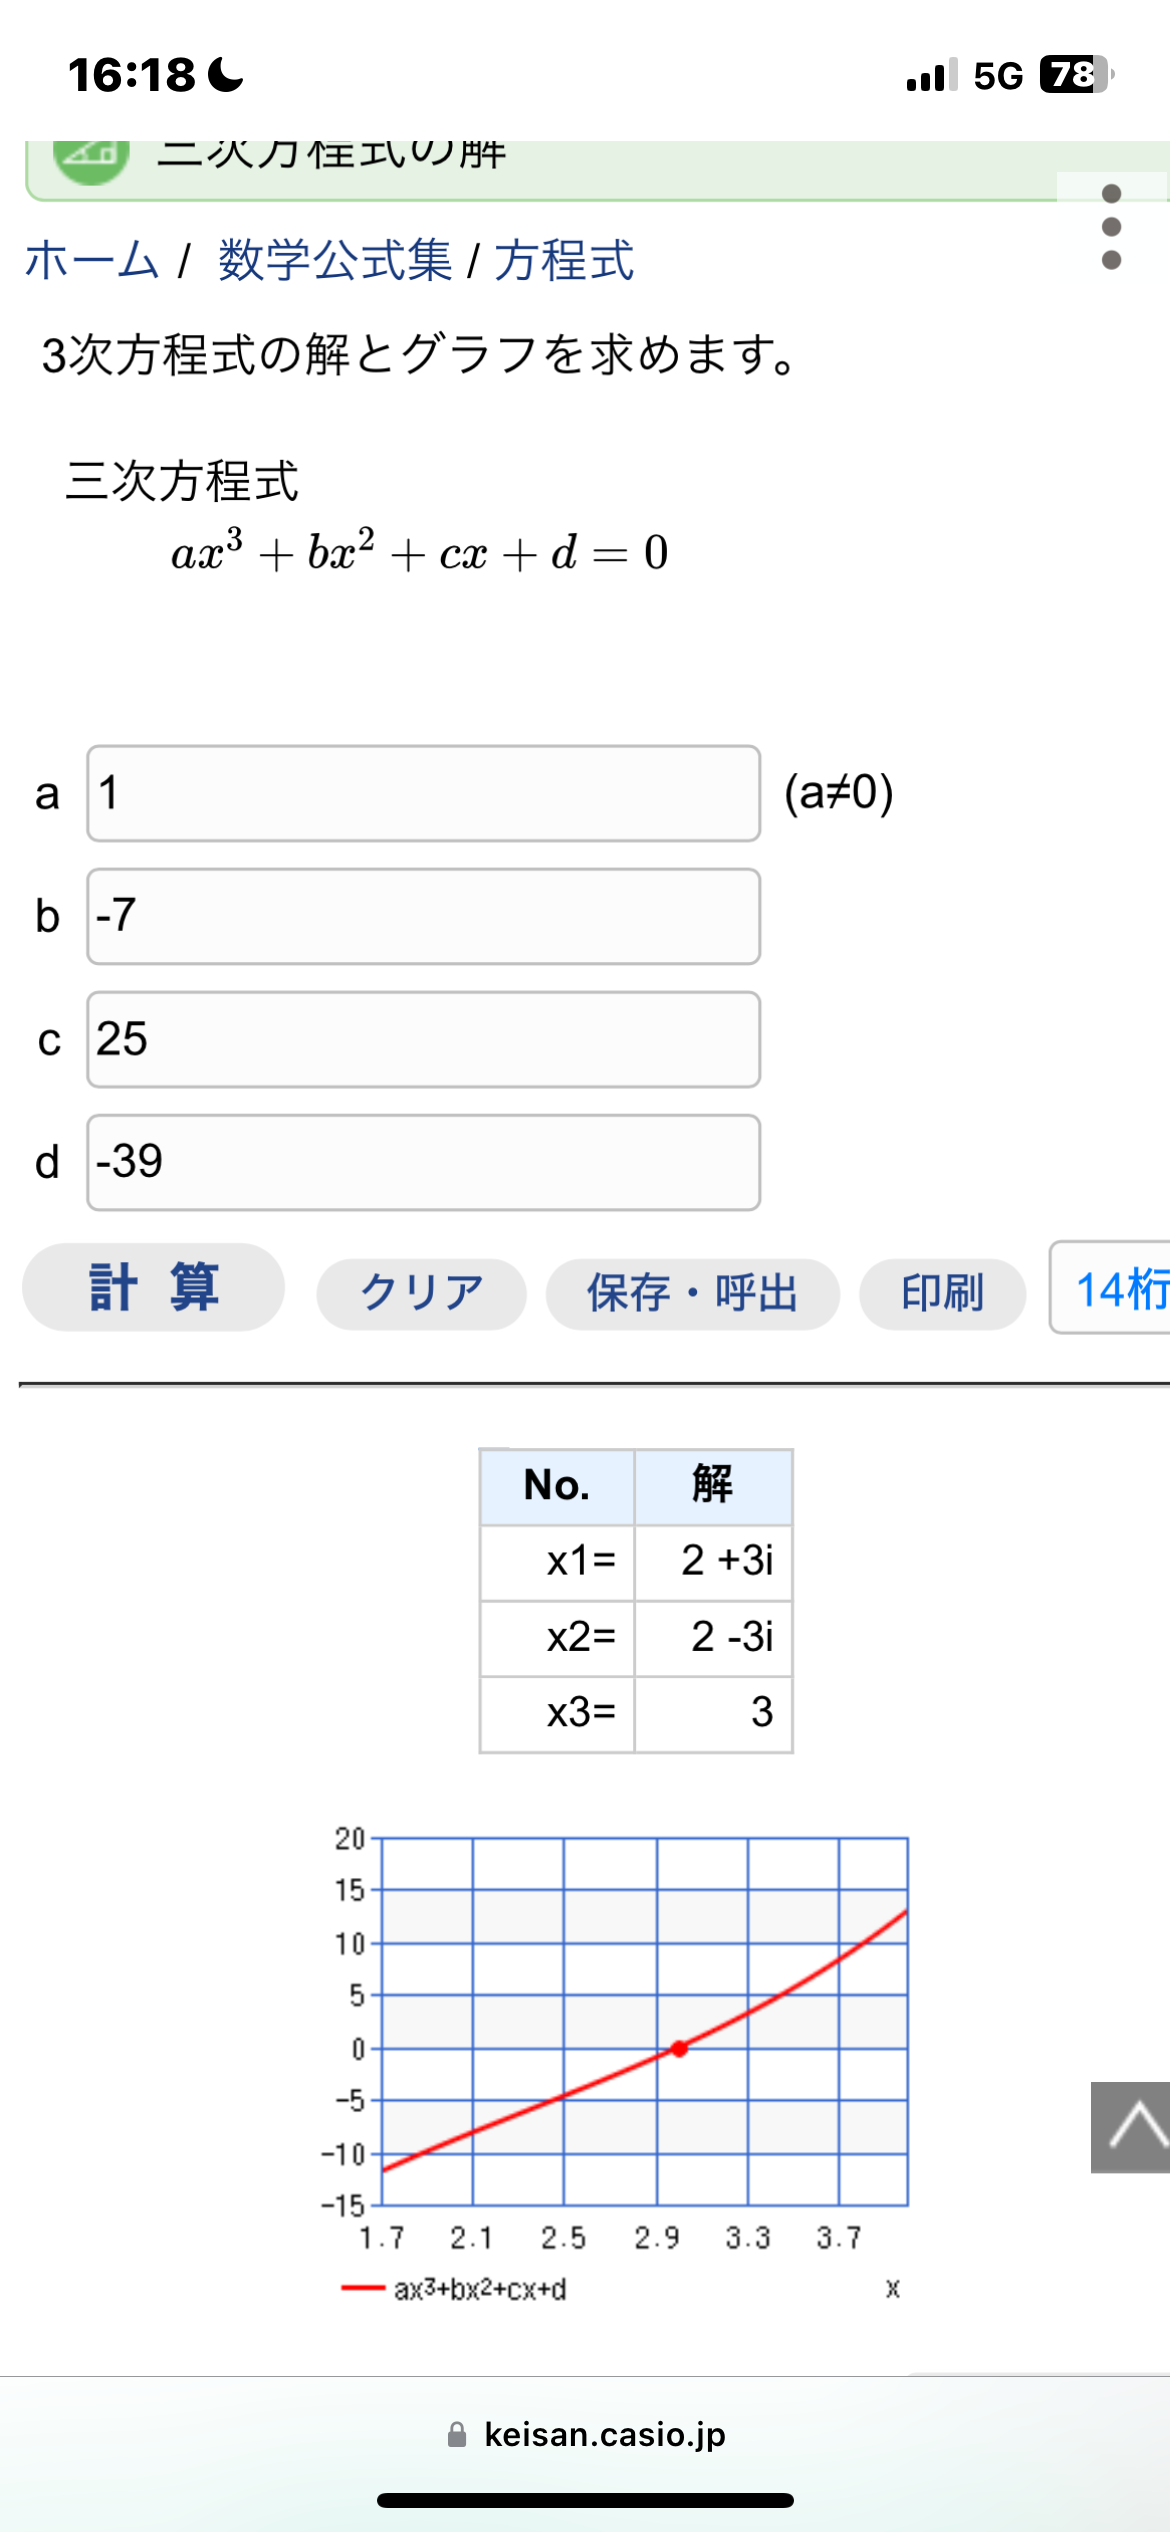The width and height of the screenshot is (1170, 2532).
Task: Focus the coefficient c field showing 25
Action: 423,1039
